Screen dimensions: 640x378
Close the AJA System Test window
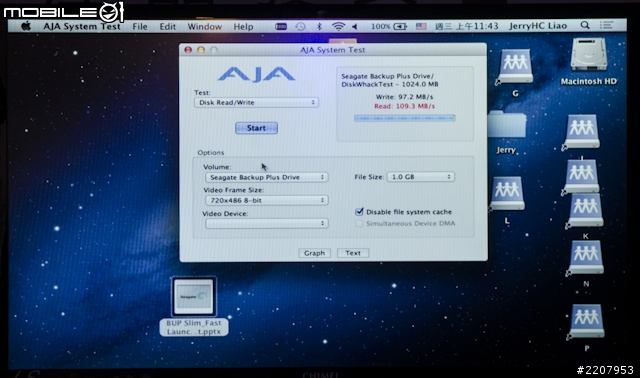(188, 50)
